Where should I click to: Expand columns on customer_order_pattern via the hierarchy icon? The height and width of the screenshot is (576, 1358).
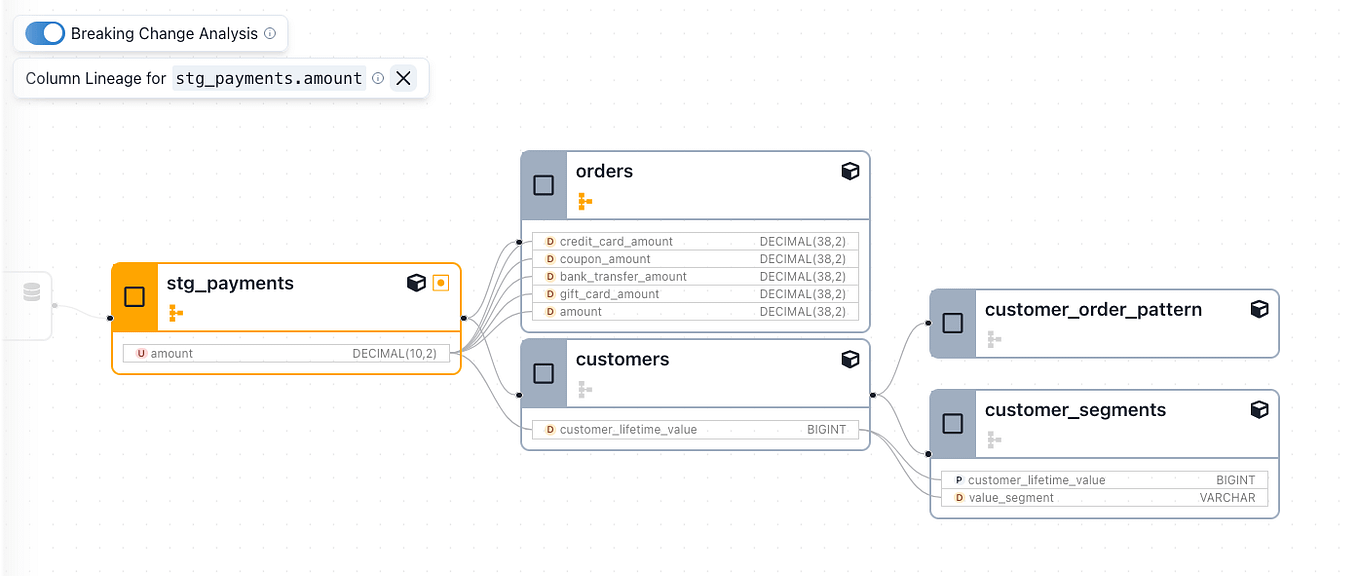coord(992,338)
